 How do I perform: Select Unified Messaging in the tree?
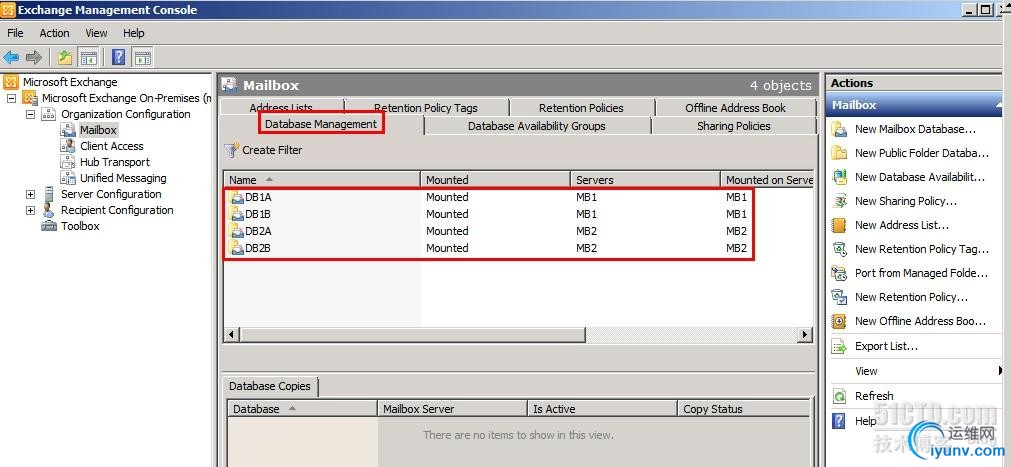point(123,179)
